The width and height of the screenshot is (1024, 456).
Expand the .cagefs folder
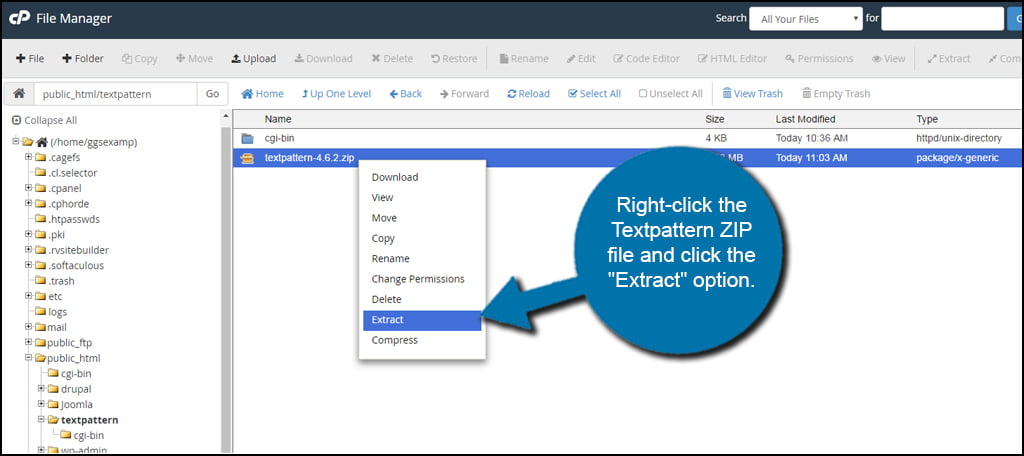[x=28, y=157]
